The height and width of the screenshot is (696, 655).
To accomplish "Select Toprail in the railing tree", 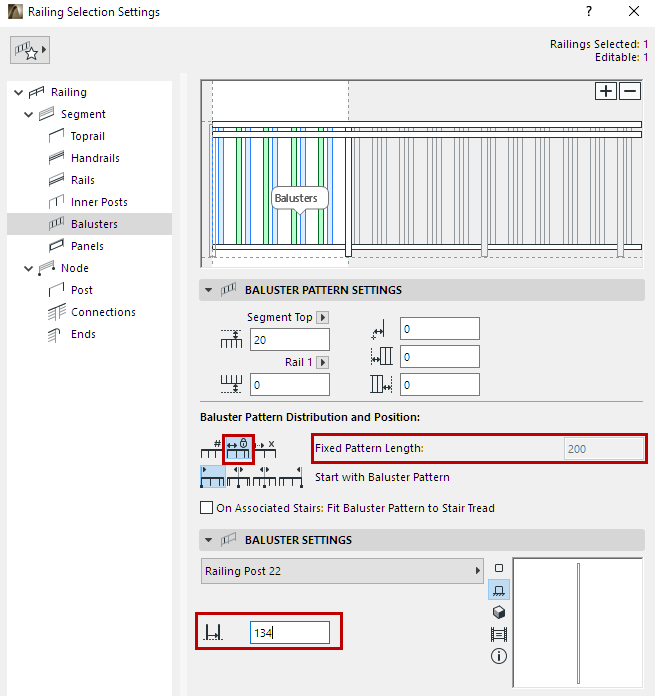I will click(87, 136).
